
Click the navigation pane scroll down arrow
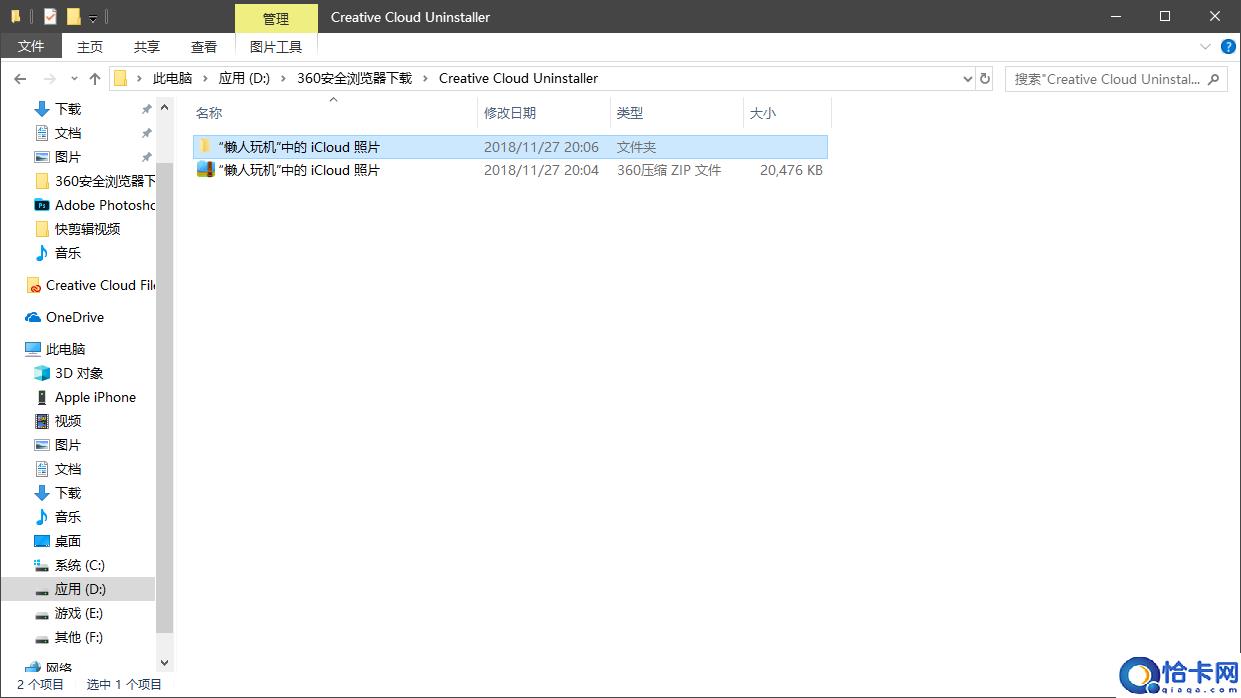click(165, 662)
